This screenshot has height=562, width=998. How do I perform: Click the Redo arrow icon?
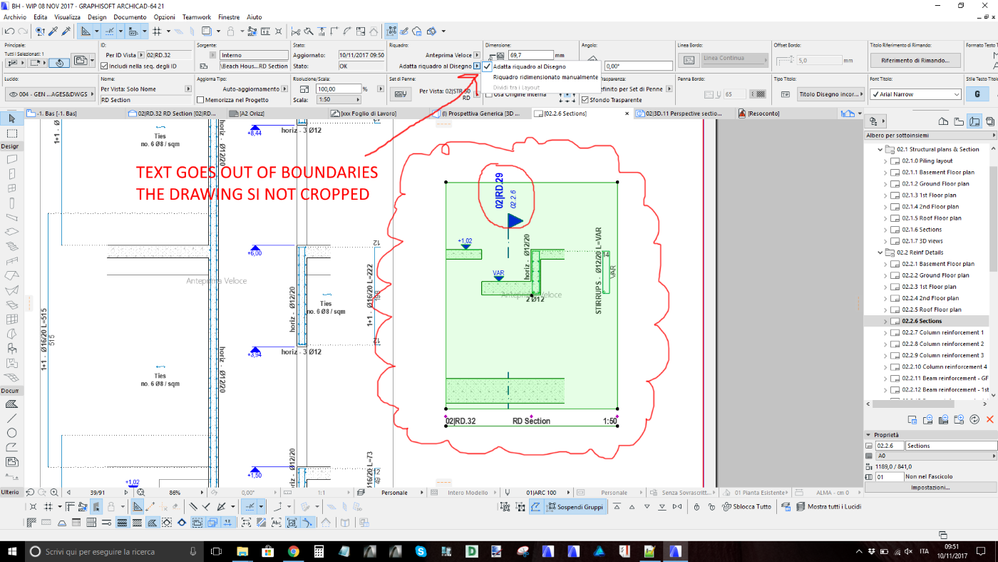tap(23, 31)
